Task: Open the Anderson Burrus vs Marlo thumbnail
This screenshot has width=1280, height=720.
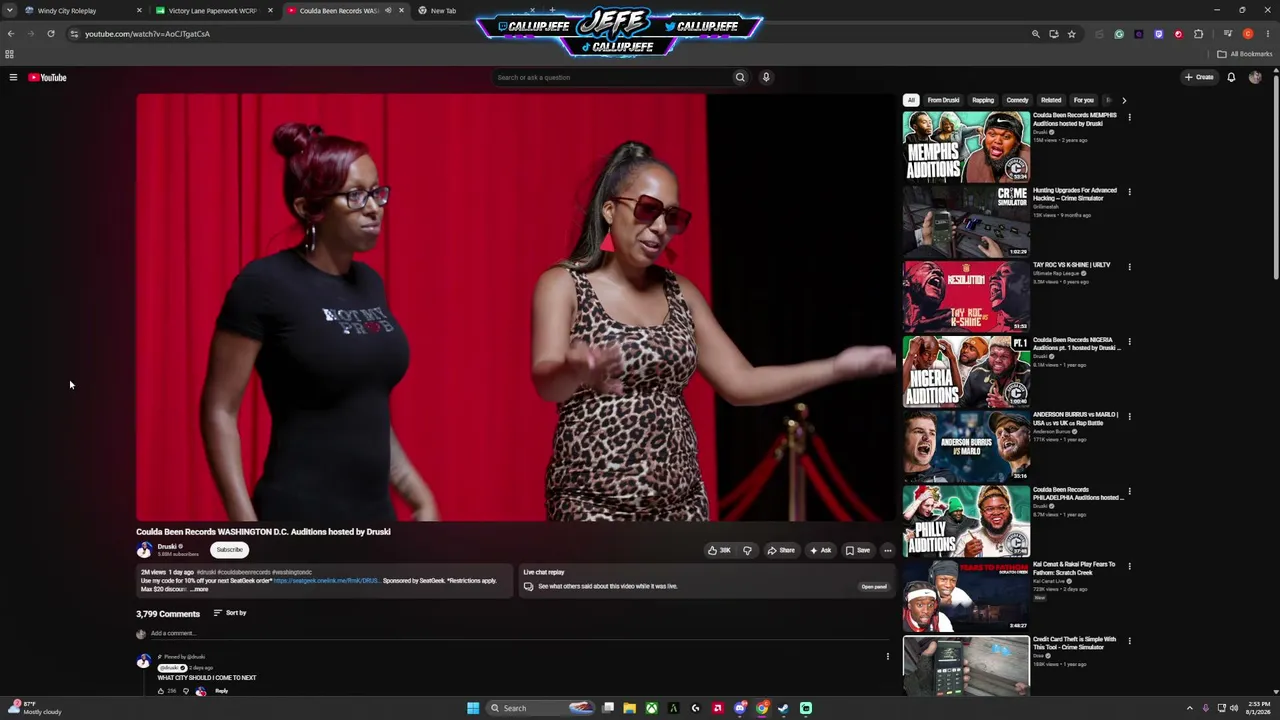Action: pos(966,446)
